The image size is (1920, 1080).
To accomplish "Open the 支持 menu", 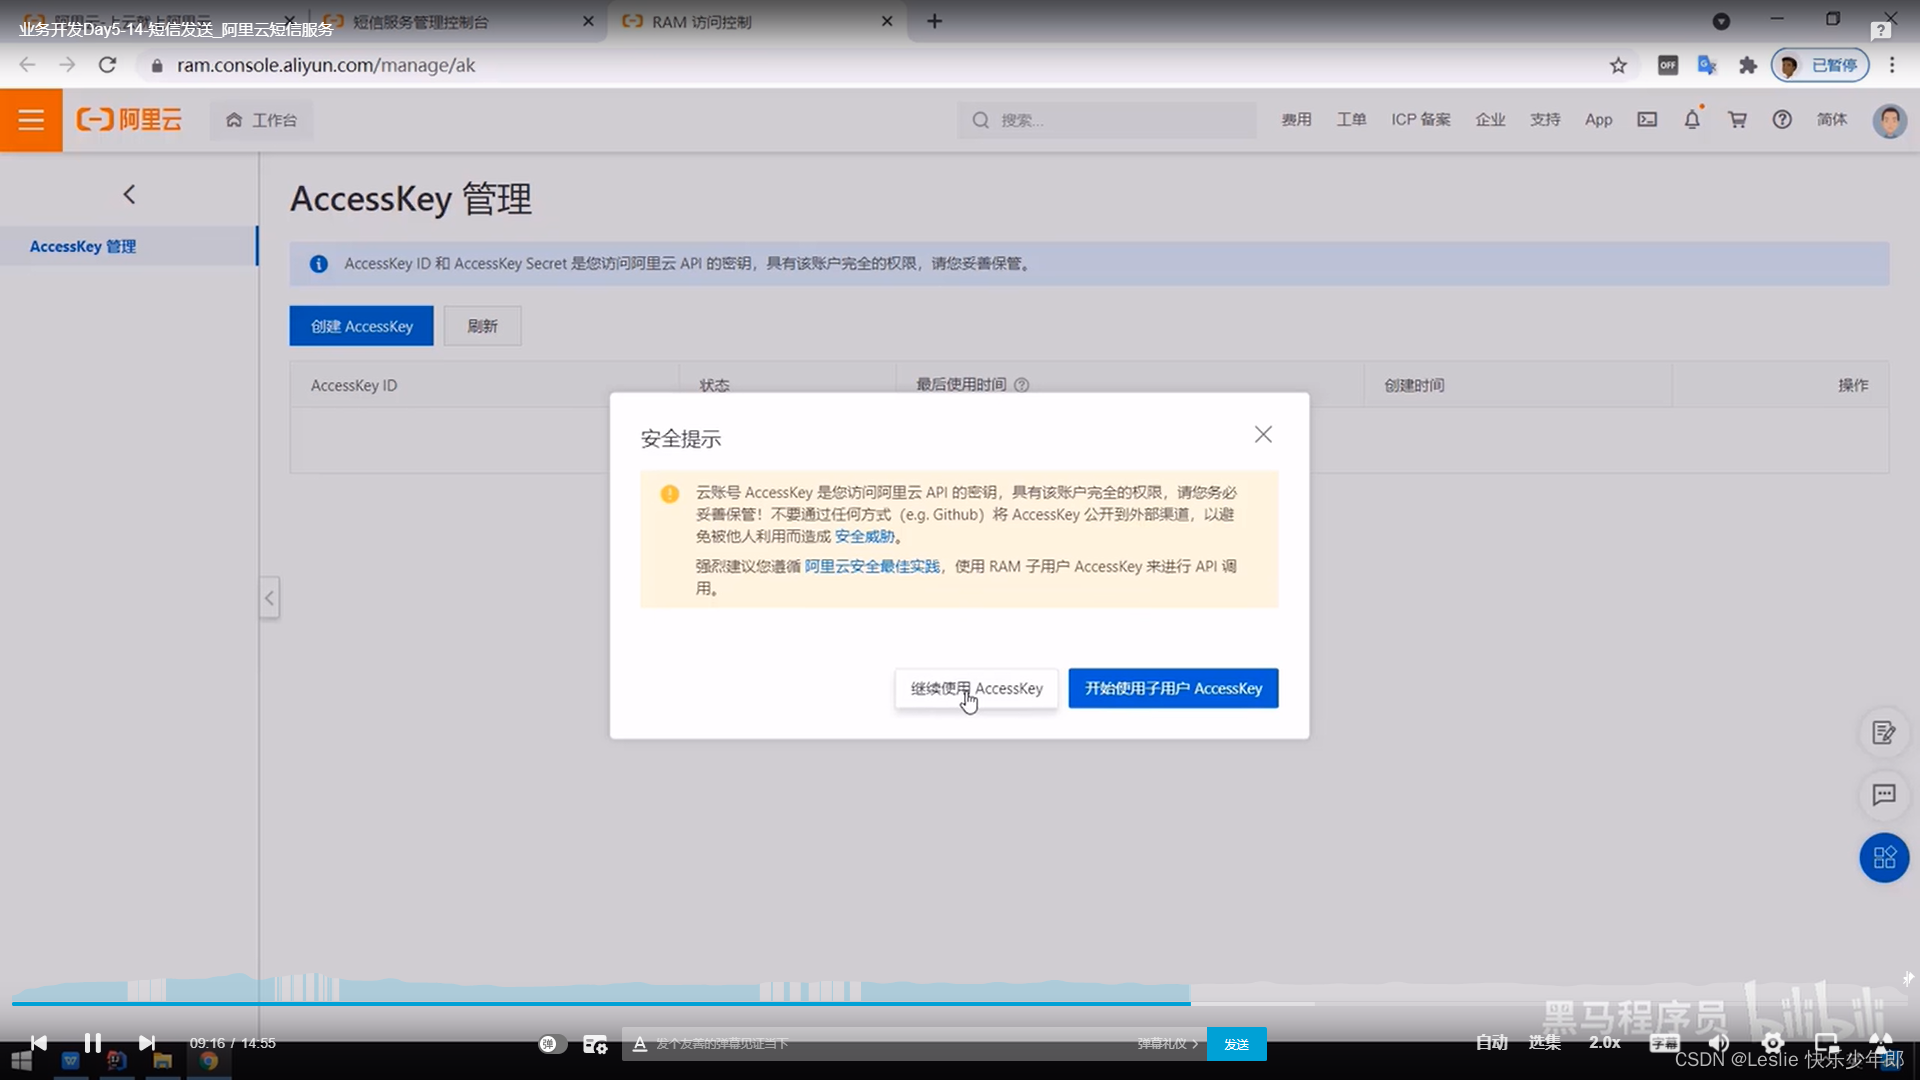I will (x=1545, y=120).
